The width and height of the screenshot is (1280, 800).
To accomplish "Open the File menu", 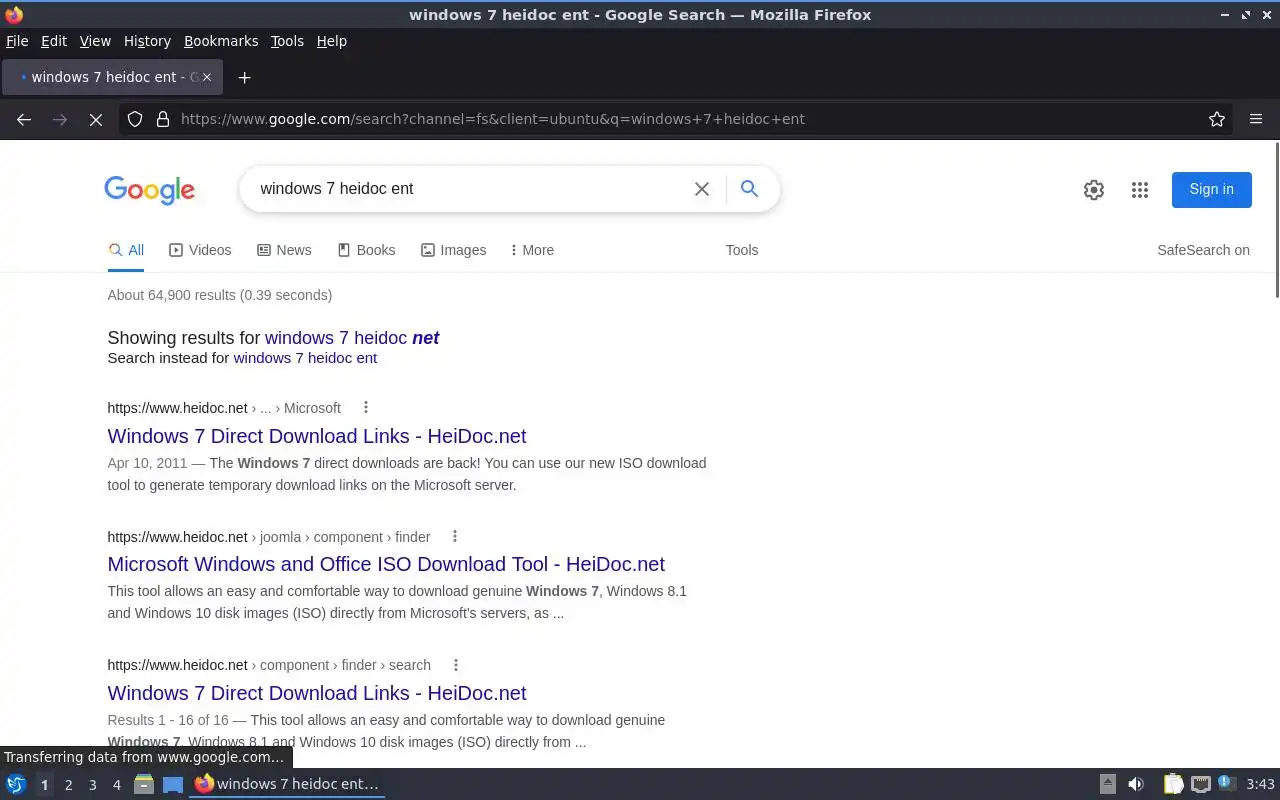I will point(17,41).
